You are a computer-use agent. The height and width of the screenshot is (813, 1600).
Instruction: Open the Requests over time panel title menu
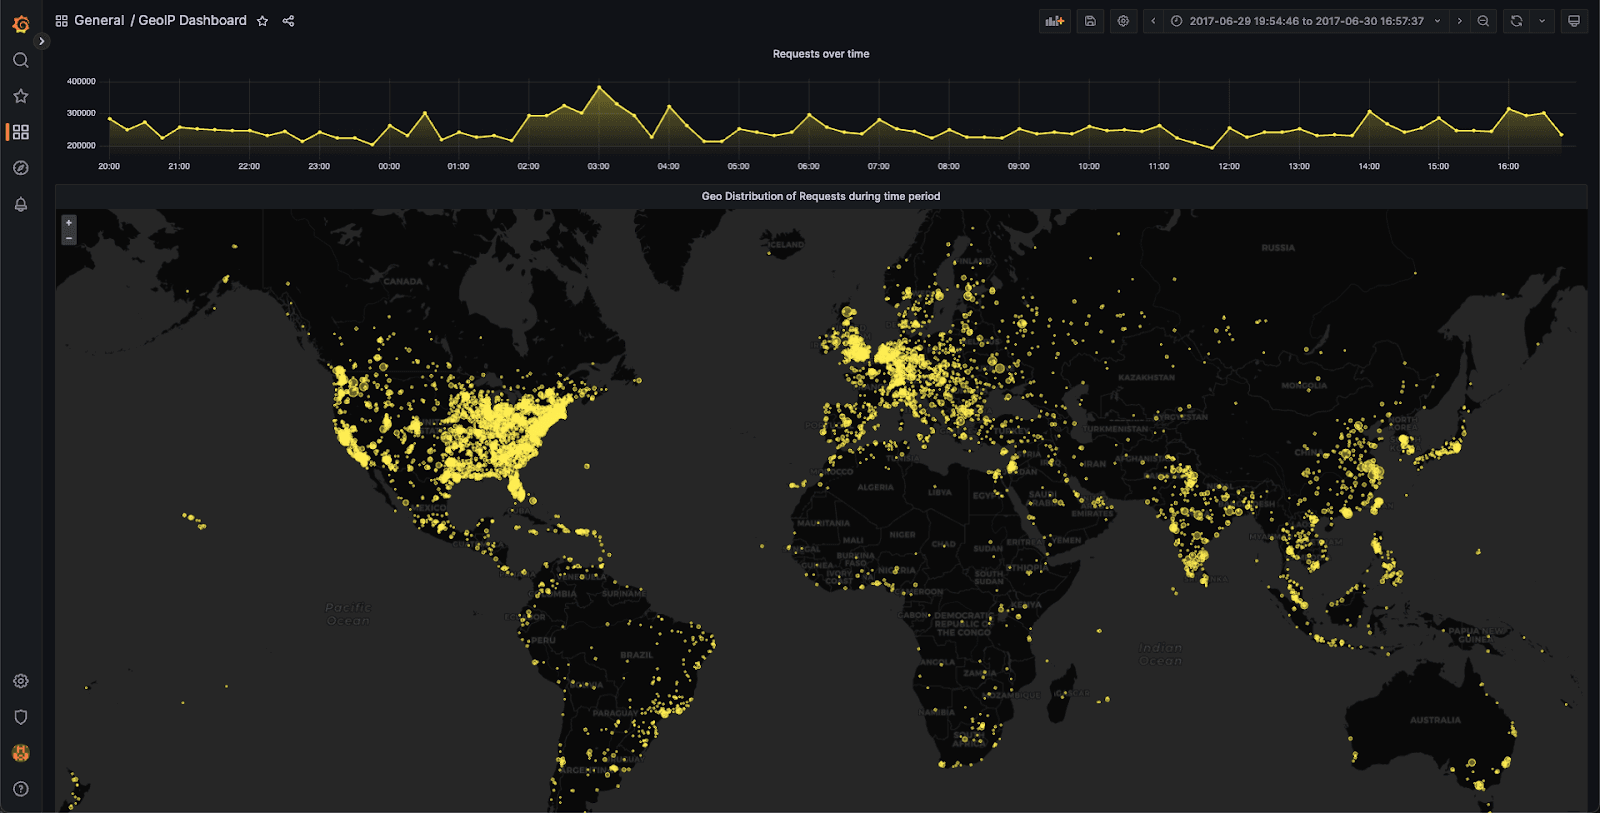tap(820, 54)
